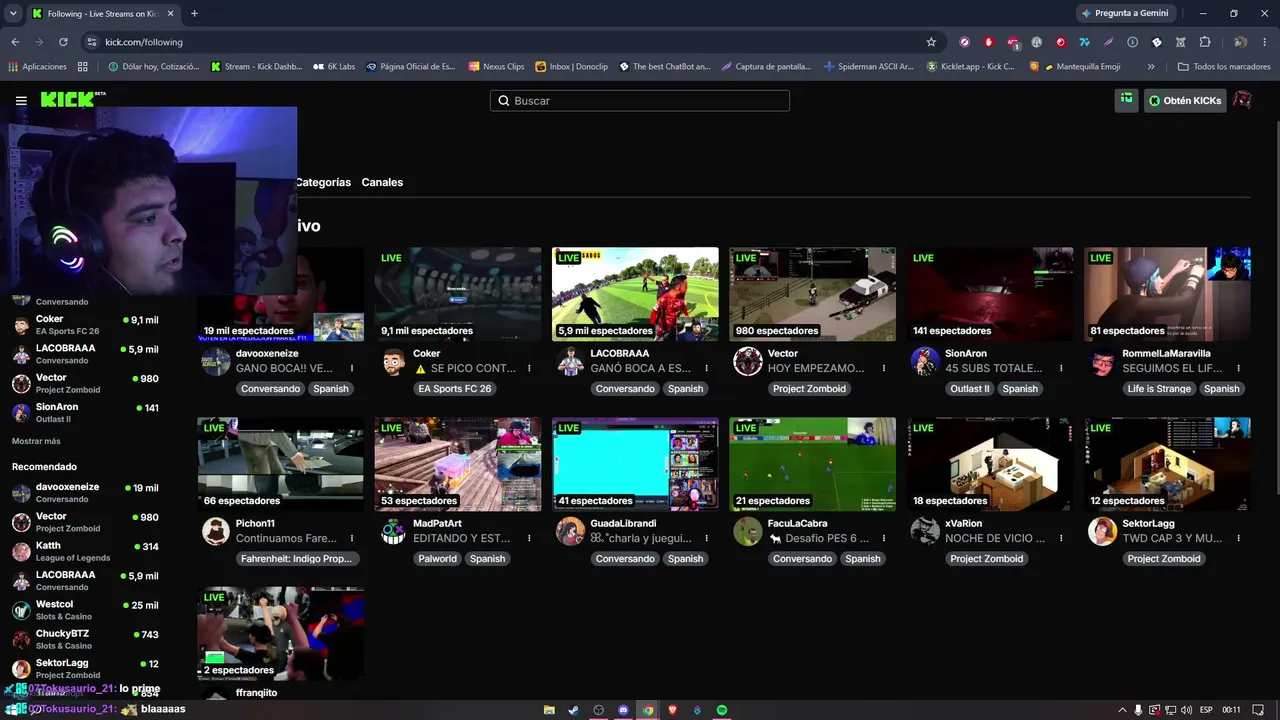
Task: Open Brave browser from the taskbar
Action: (673, 710)
